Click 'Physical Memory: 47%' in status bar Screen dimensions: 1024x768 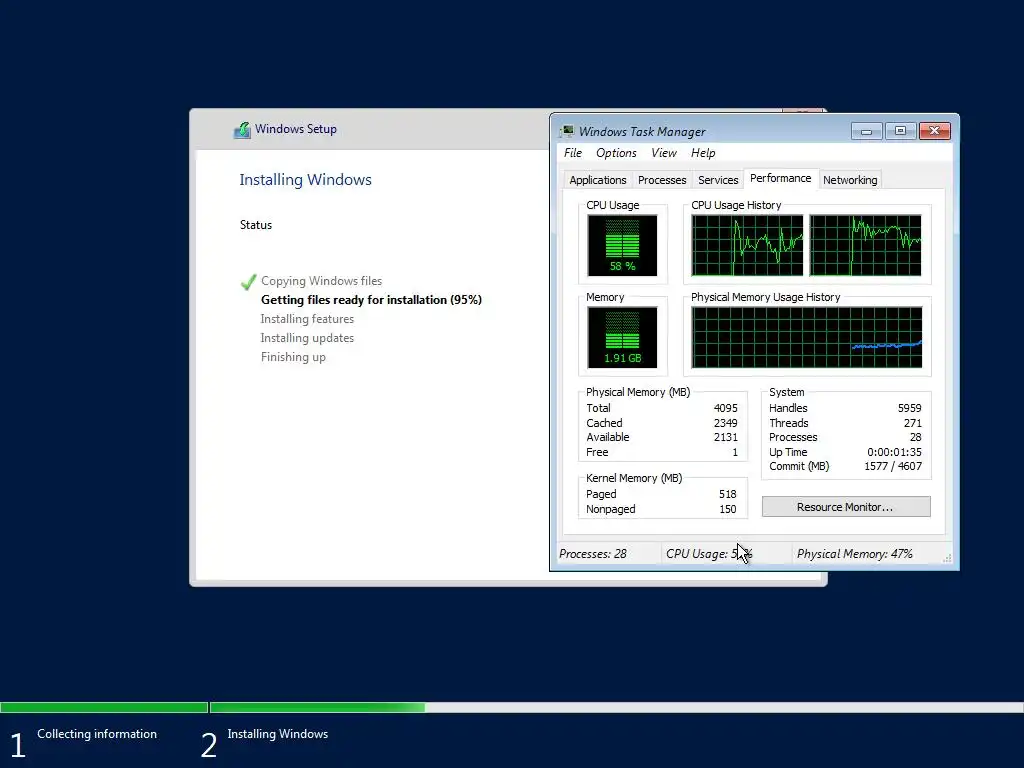click(854, 554)
